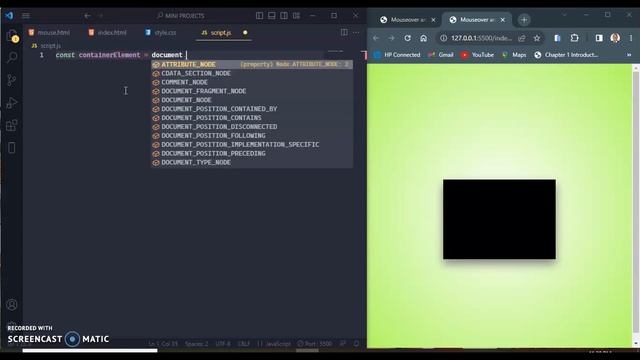
Task: Click the MINI PROJECTS command center search
Action: (x=181, y=16)
